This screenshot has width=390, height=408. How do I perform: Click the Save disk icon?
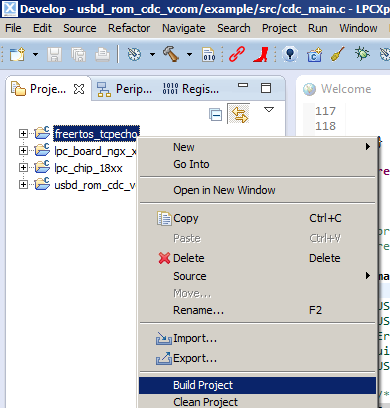(x=54, y=54)
